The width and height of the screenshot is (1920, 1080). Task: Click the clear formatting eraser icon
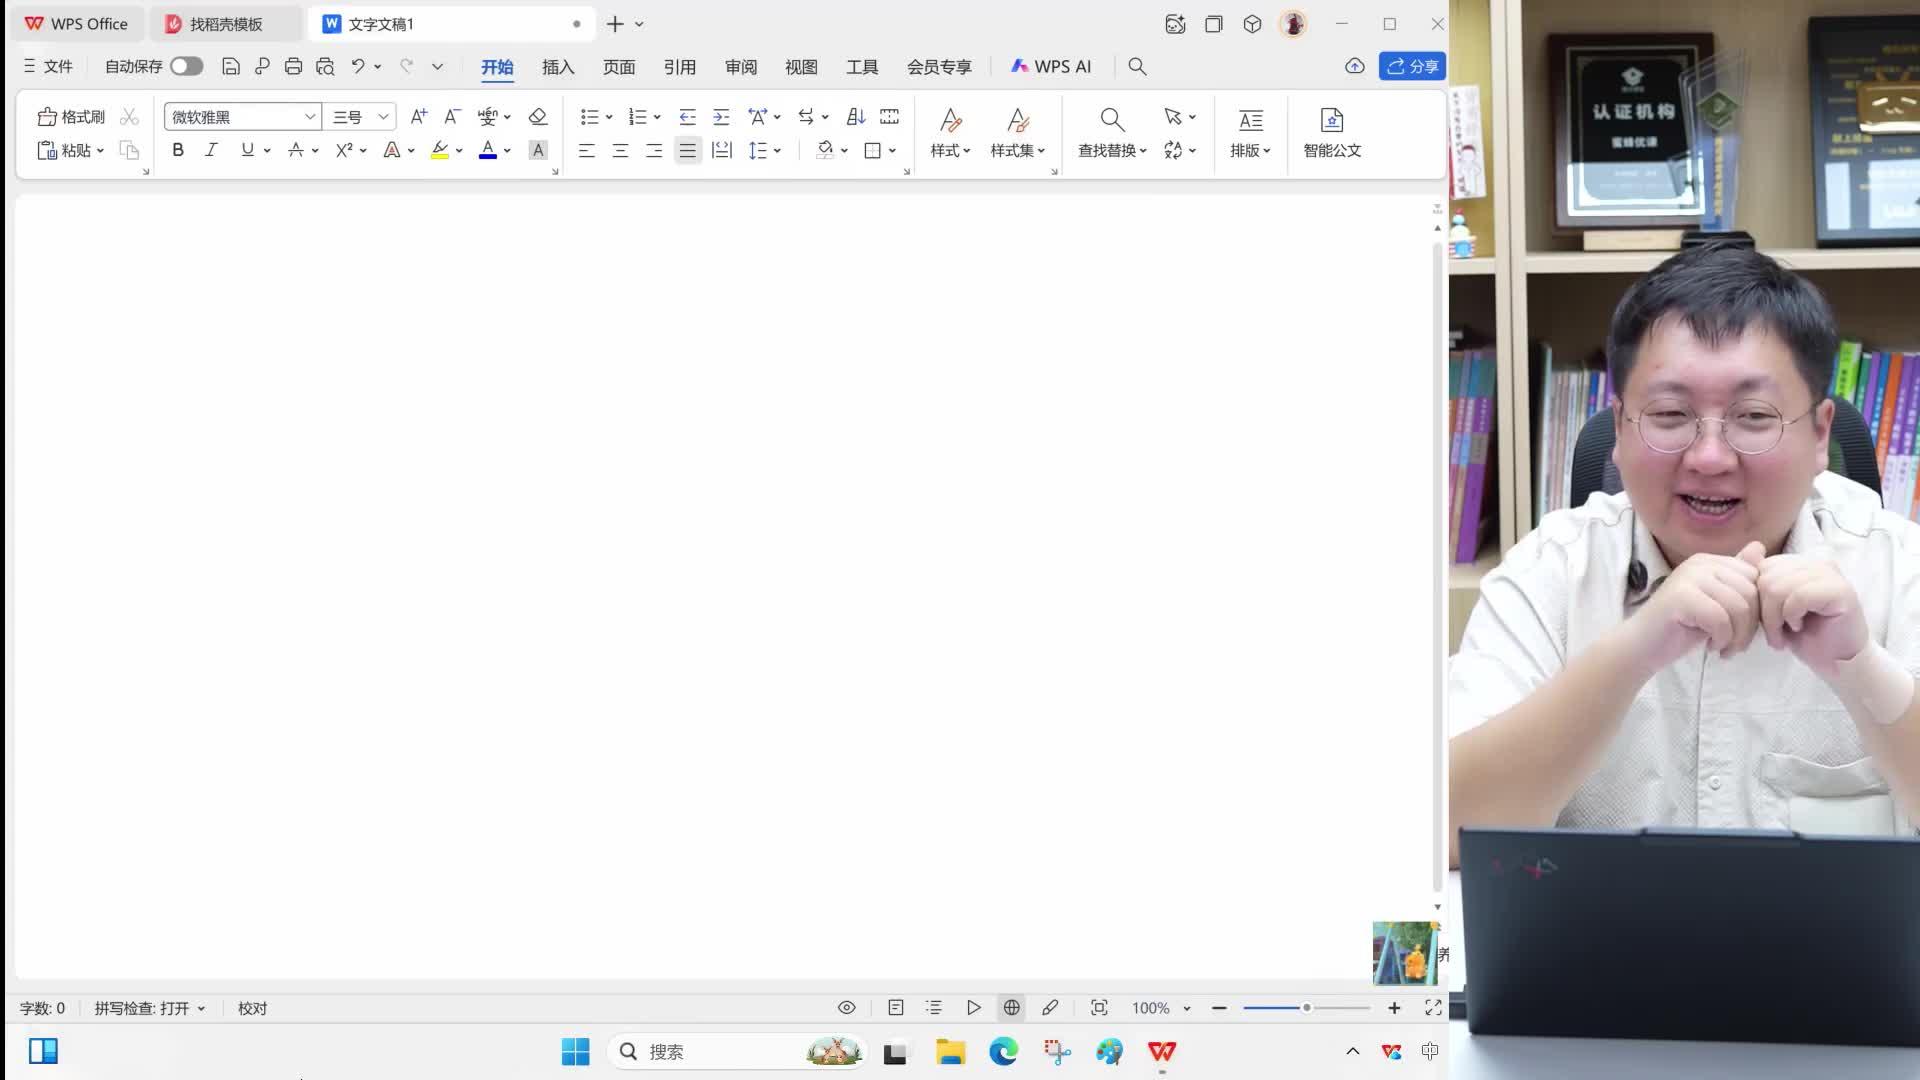pos(538,117)
